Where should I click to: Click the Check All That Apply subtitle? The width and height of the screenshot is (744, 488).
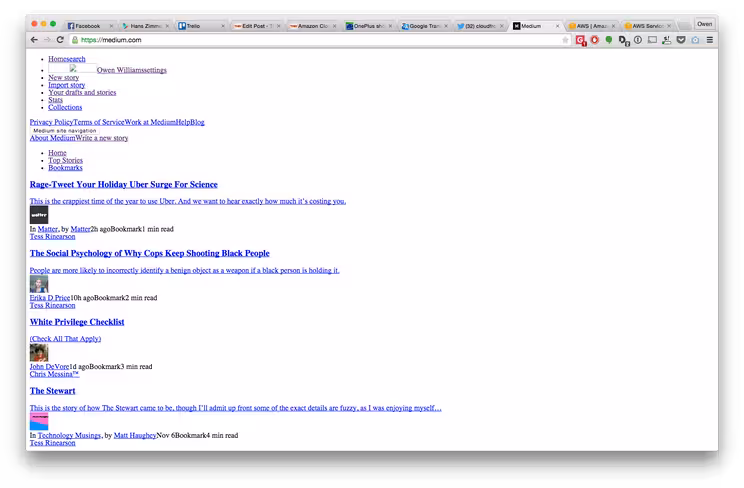pyautogui.click(x=65, y=339)
